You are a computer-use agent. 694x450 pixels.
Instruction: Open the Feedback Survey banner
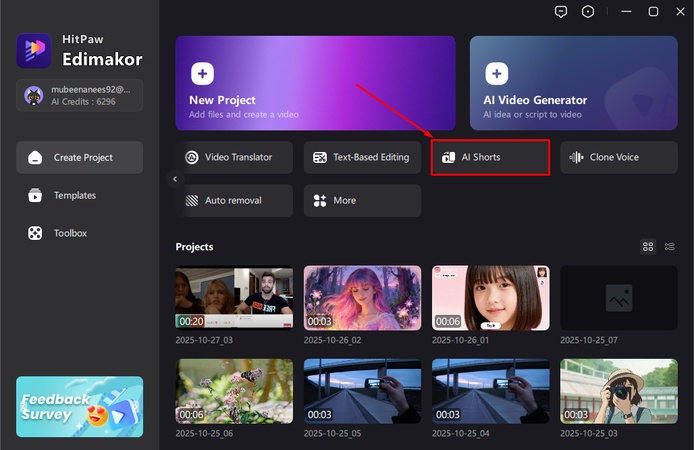pos(80,406)
